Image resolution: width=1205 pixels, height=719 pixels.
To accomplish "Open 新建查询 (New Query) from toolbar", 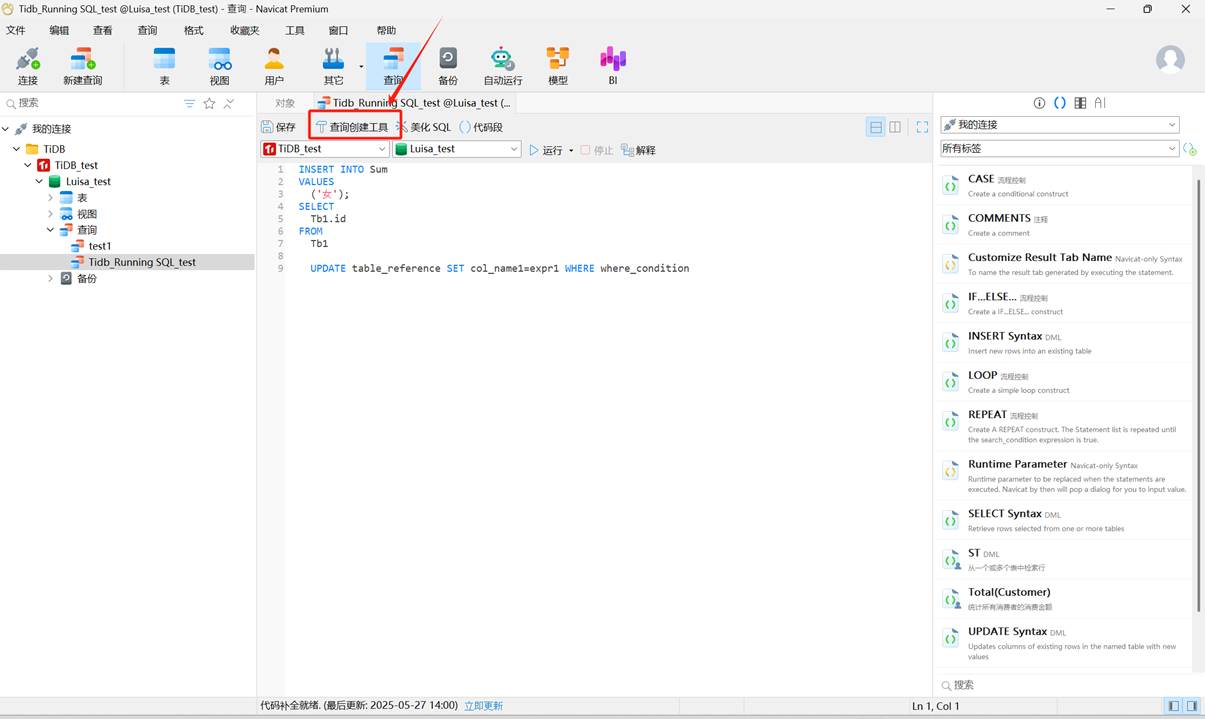I will [82, 66].
